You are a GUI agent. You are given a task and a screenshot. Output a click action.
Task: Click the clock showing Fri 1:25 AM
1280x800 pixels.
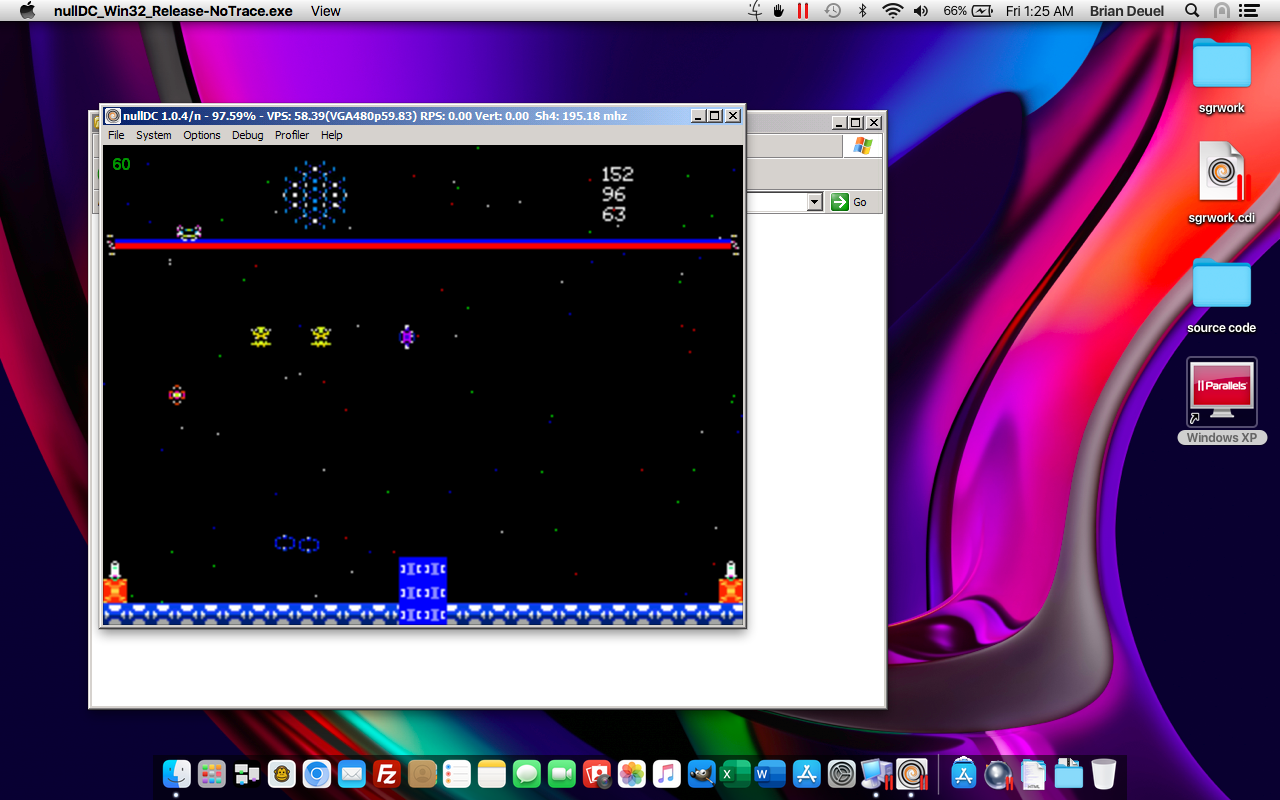tap(1040, 11)
